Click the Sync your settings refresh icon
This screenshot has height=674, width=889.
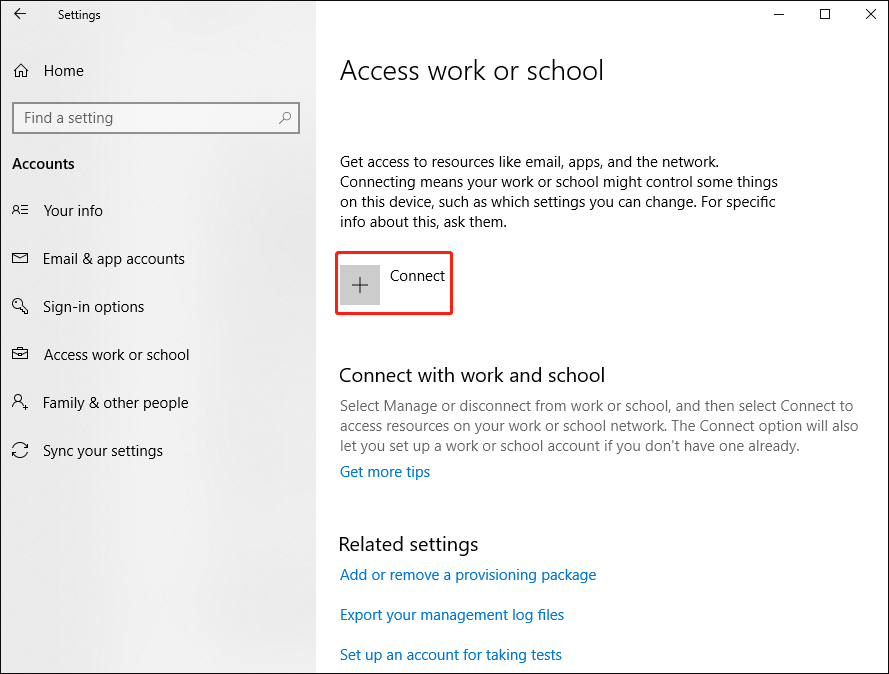tap(21, 451)
